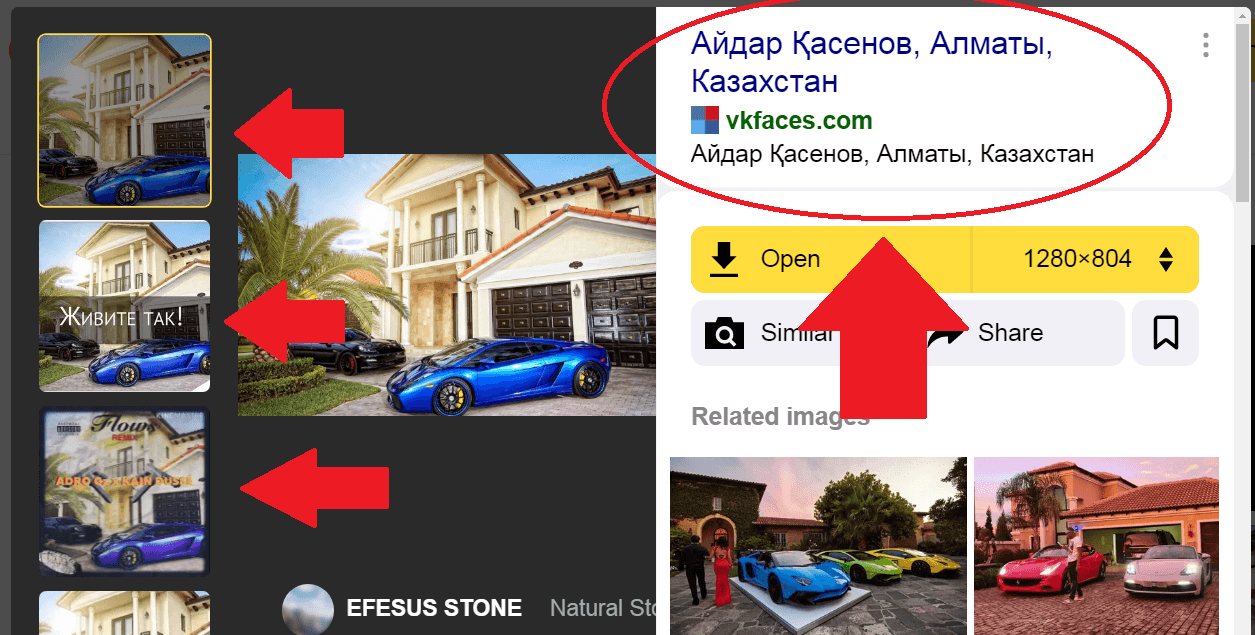Open related image with colorful Lamborghinis
Screen dimensions: 1255x635
pos(818,546)
